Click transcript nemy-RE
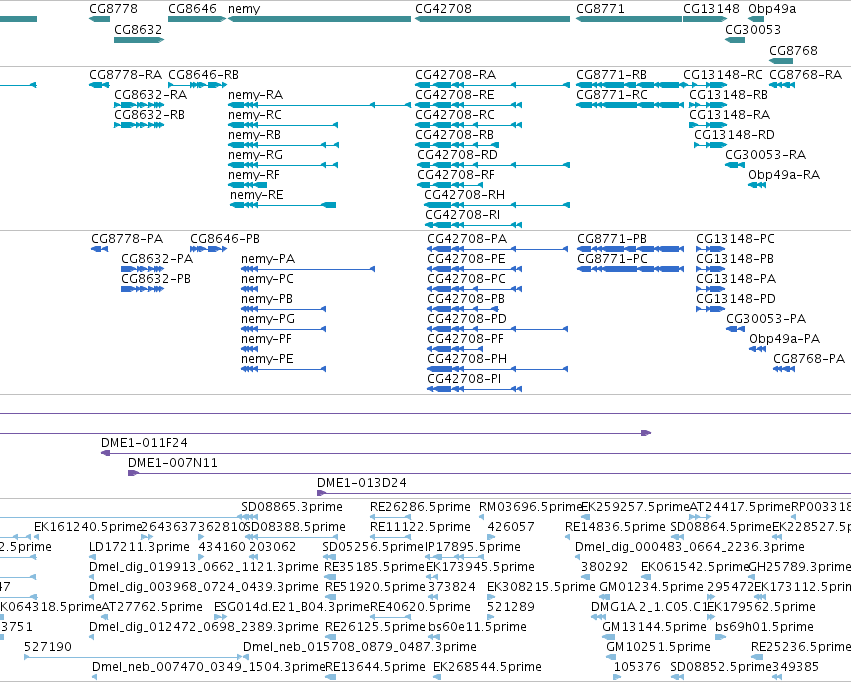 coord(256,195)
